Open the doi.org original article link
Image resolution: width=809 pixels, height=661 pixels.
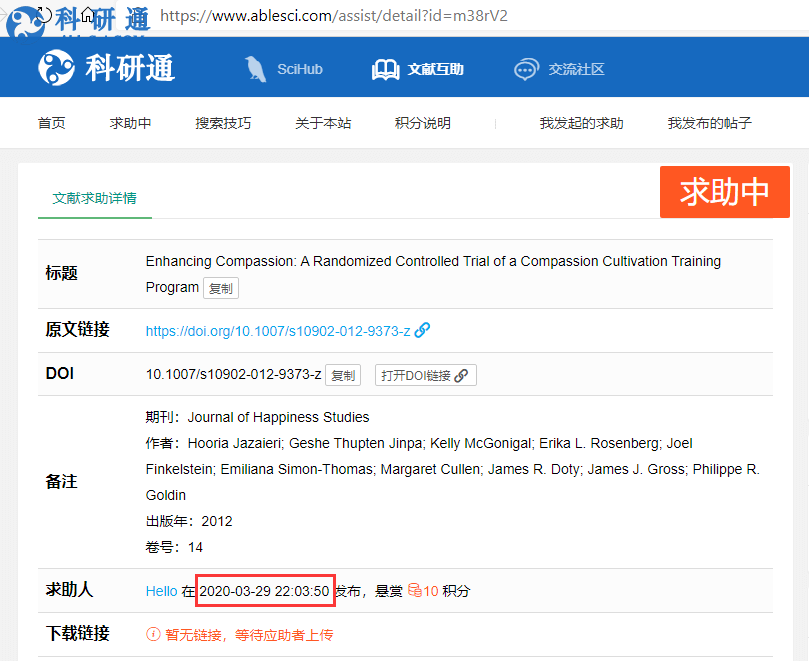coord(278,330)
